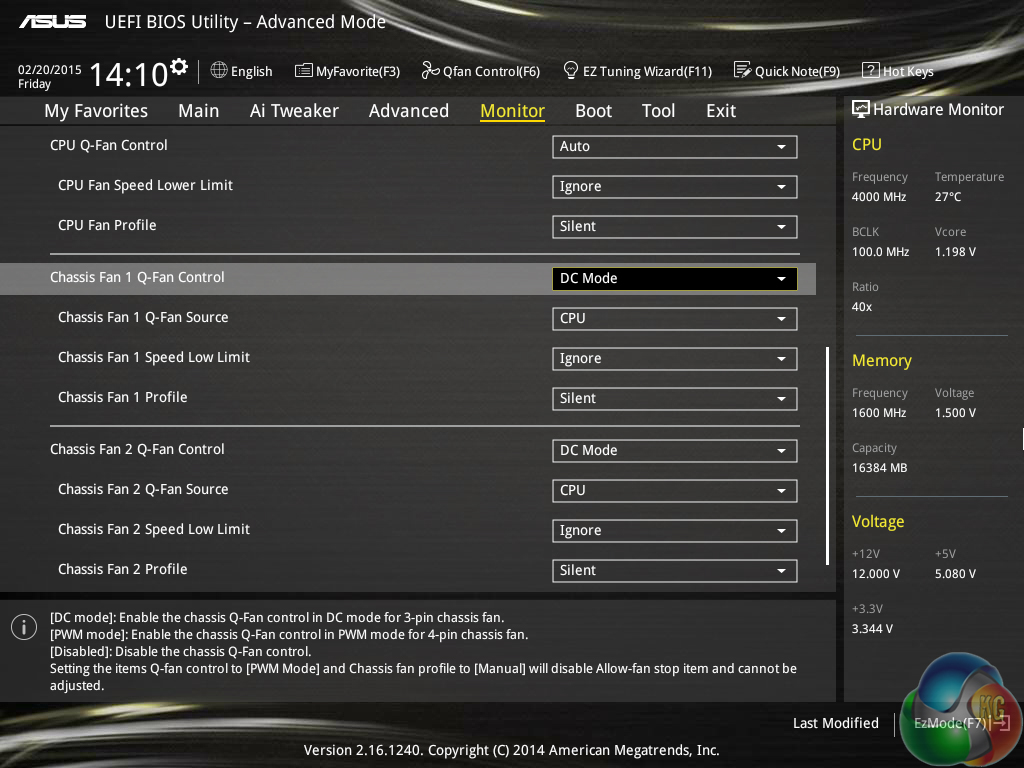Screen dimensions: 1024x768
Task: Click the 16384 MB memory capacity value
Action: (x=880, y=468)
